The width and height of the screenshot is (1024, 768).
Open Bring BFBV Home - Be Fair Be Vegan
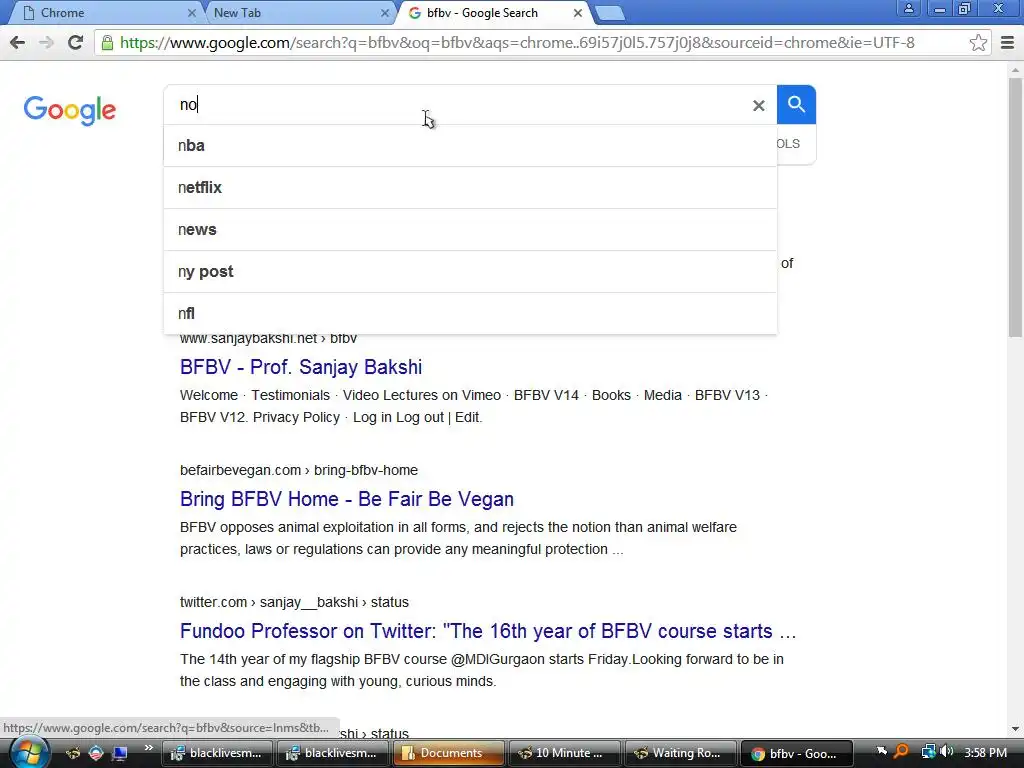[347, 499]
